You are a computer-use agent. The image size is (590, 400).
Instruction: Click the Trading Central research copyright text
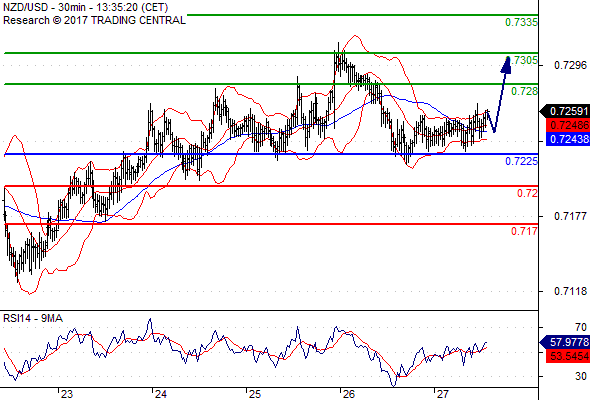point(94,20)
